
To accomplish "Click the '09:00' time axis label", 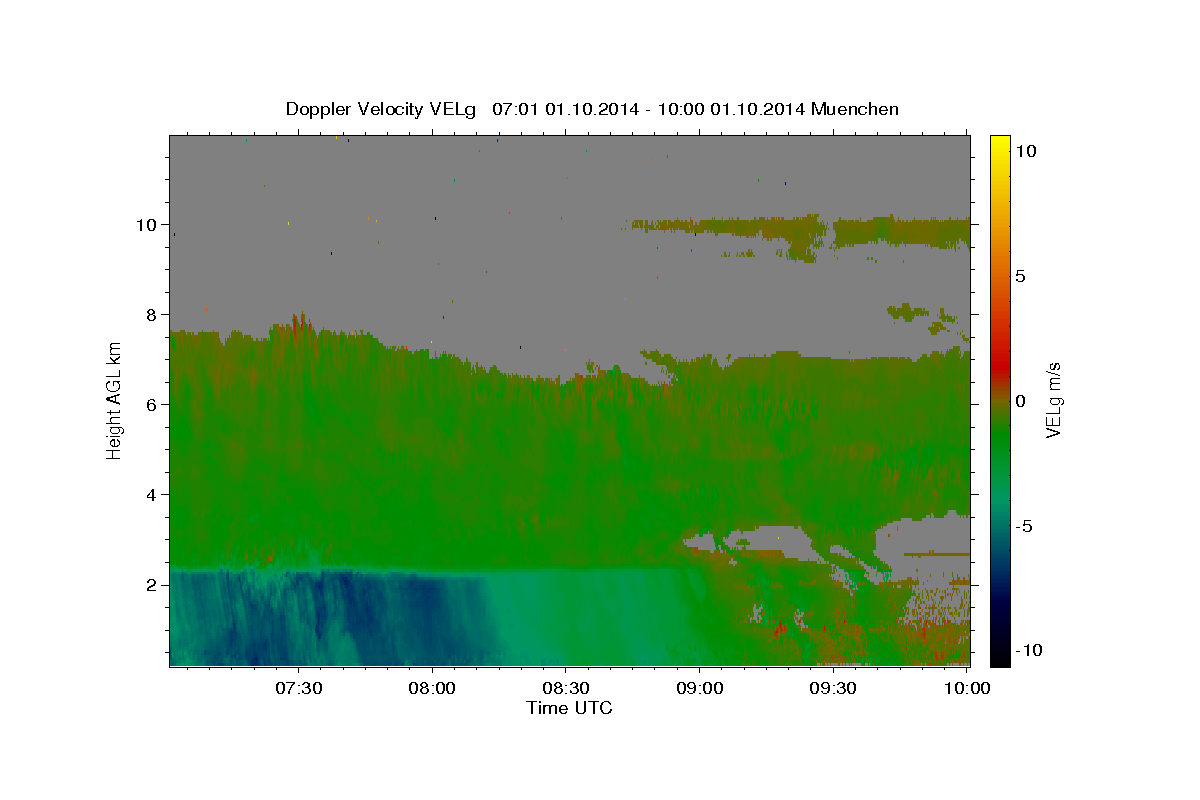I will click(x=699, y=689).
